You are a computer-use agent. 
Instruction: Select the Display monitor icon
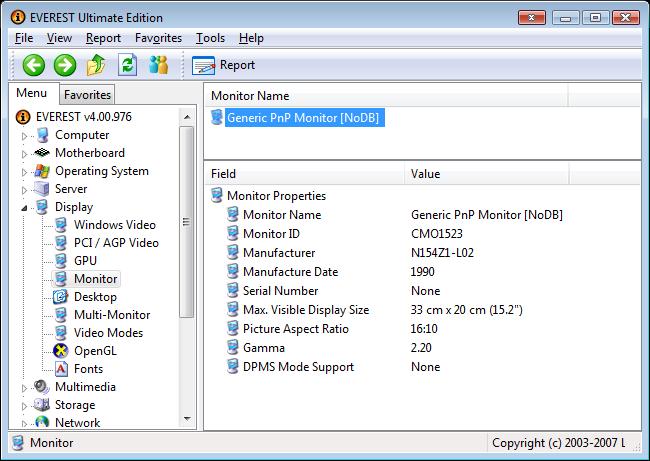pyautogui.click(x=42, y=207)
